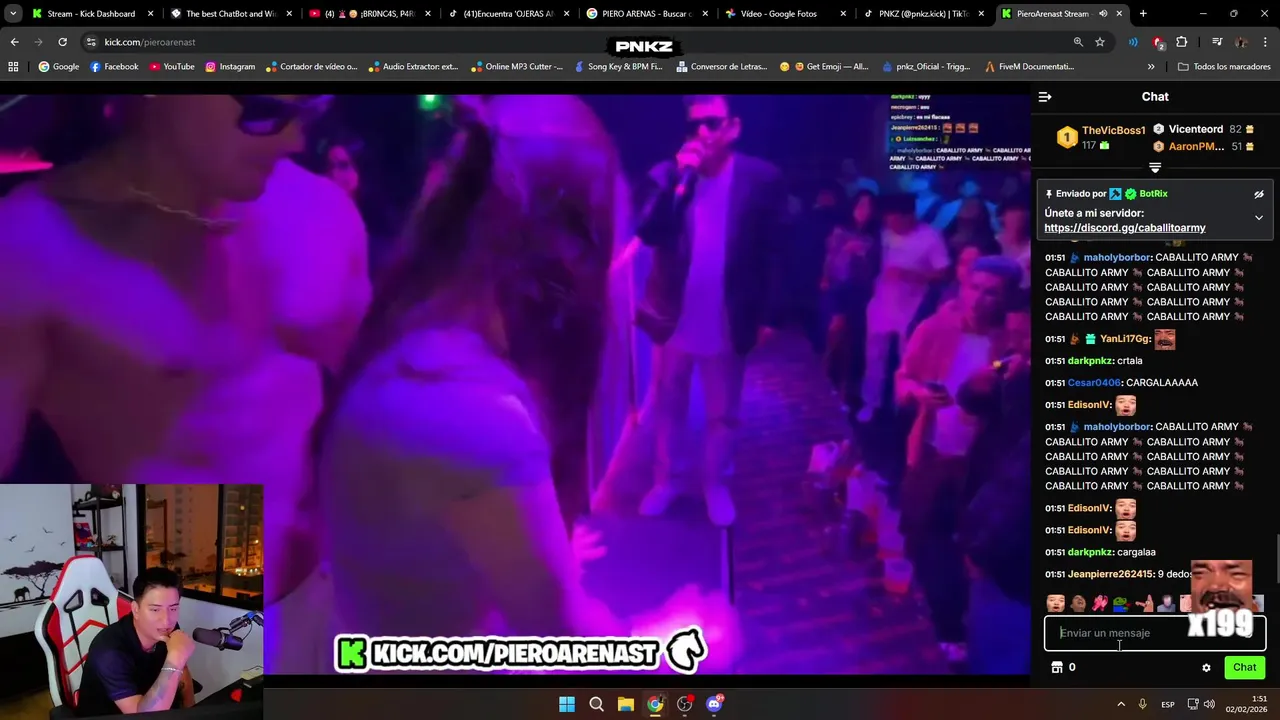Open the Windows Start button
Viewport: 1280px width, 720px height.
567,704
